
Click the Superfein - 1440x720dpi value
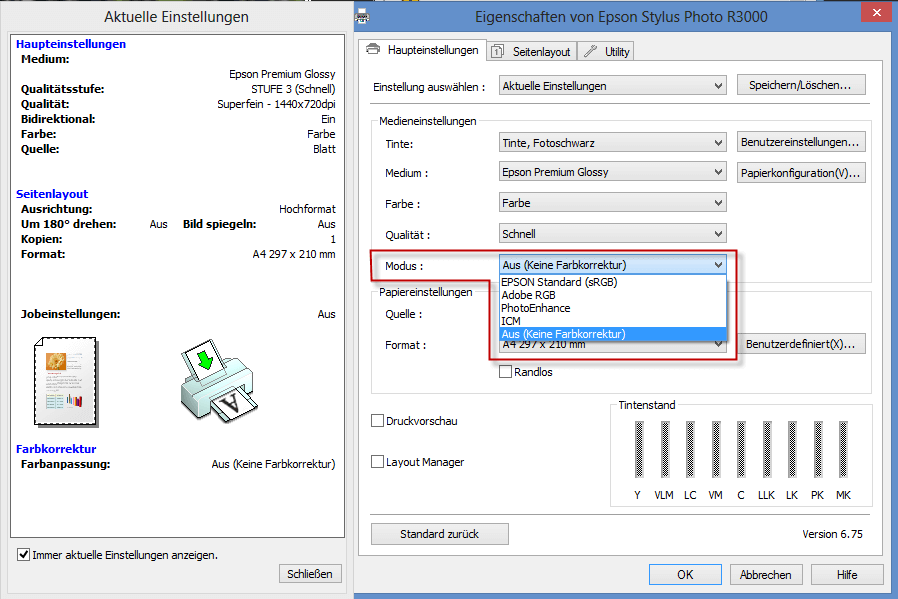(276, 104)
